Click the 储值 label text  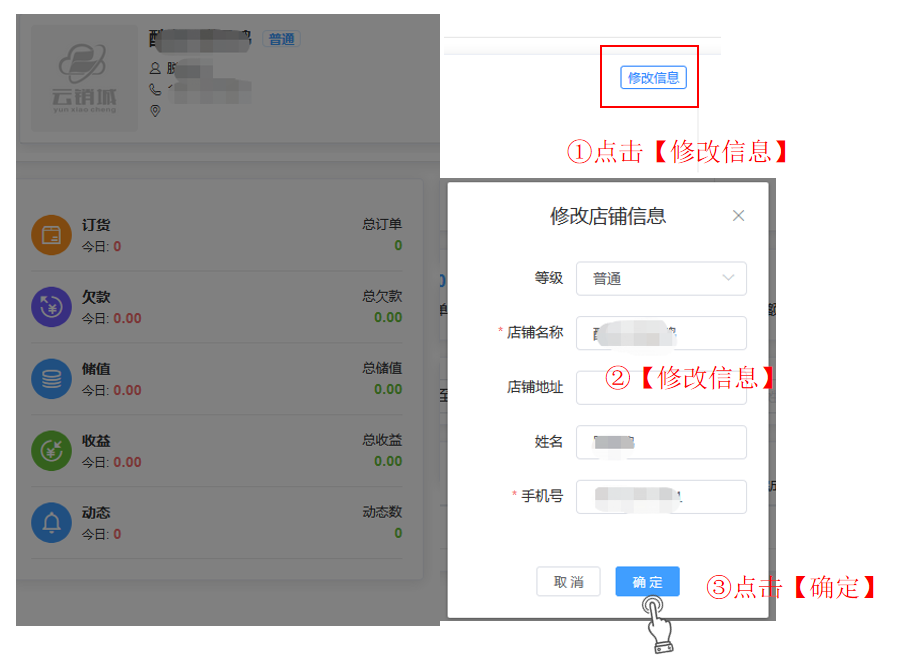96,369
